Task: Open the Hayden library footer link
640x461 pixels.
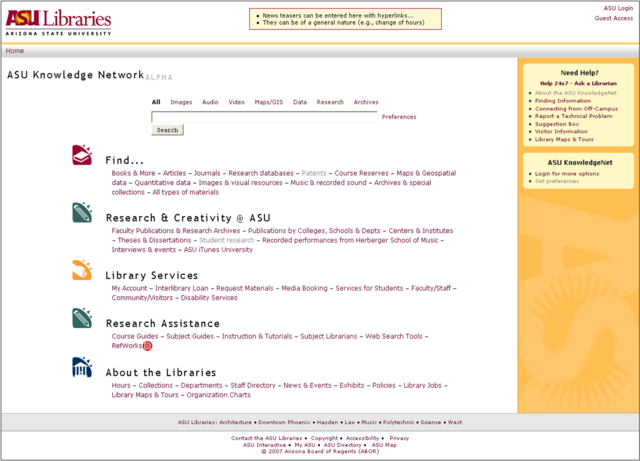Action: coord(327,423)
